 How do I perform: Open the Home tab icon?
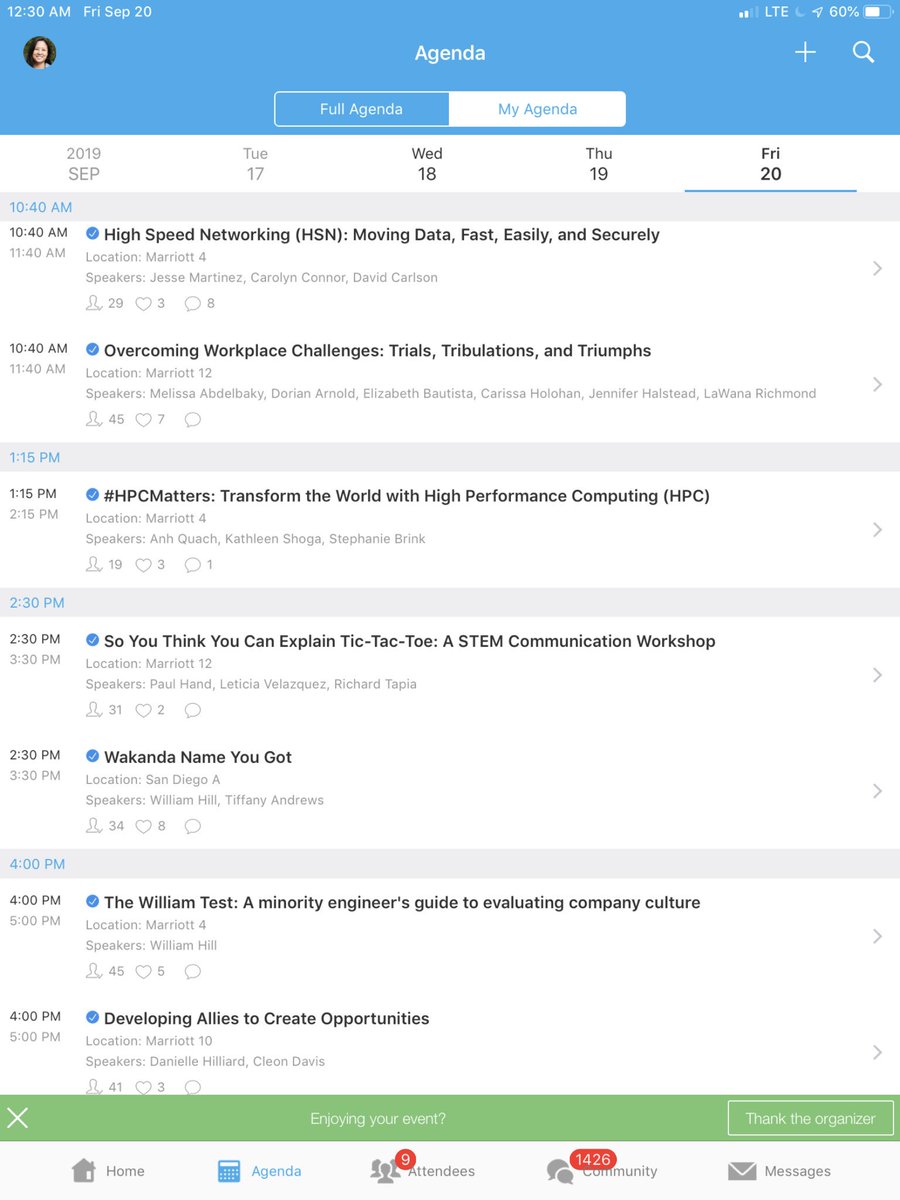(x=85, y=1169)
